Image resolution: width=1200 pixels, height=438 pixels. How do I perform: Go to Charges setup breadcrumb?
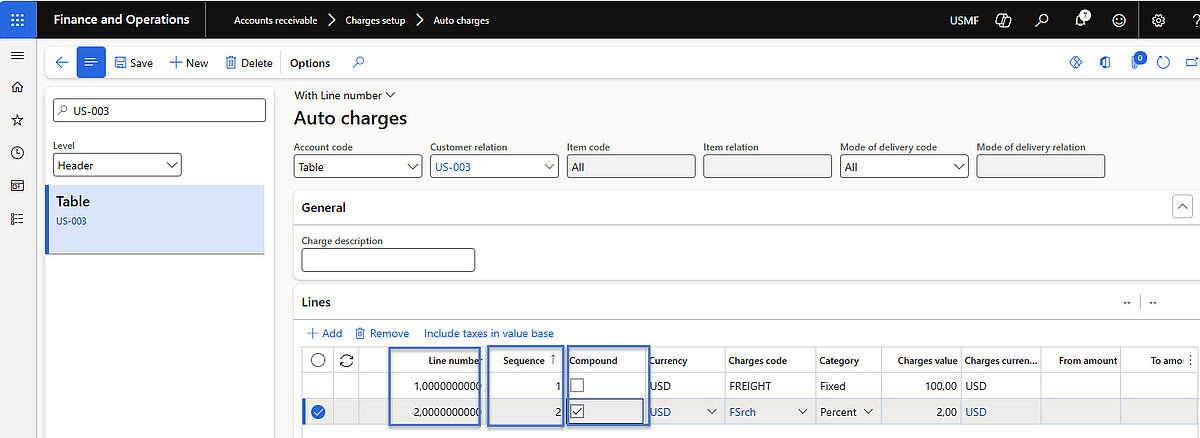point(375,20)
